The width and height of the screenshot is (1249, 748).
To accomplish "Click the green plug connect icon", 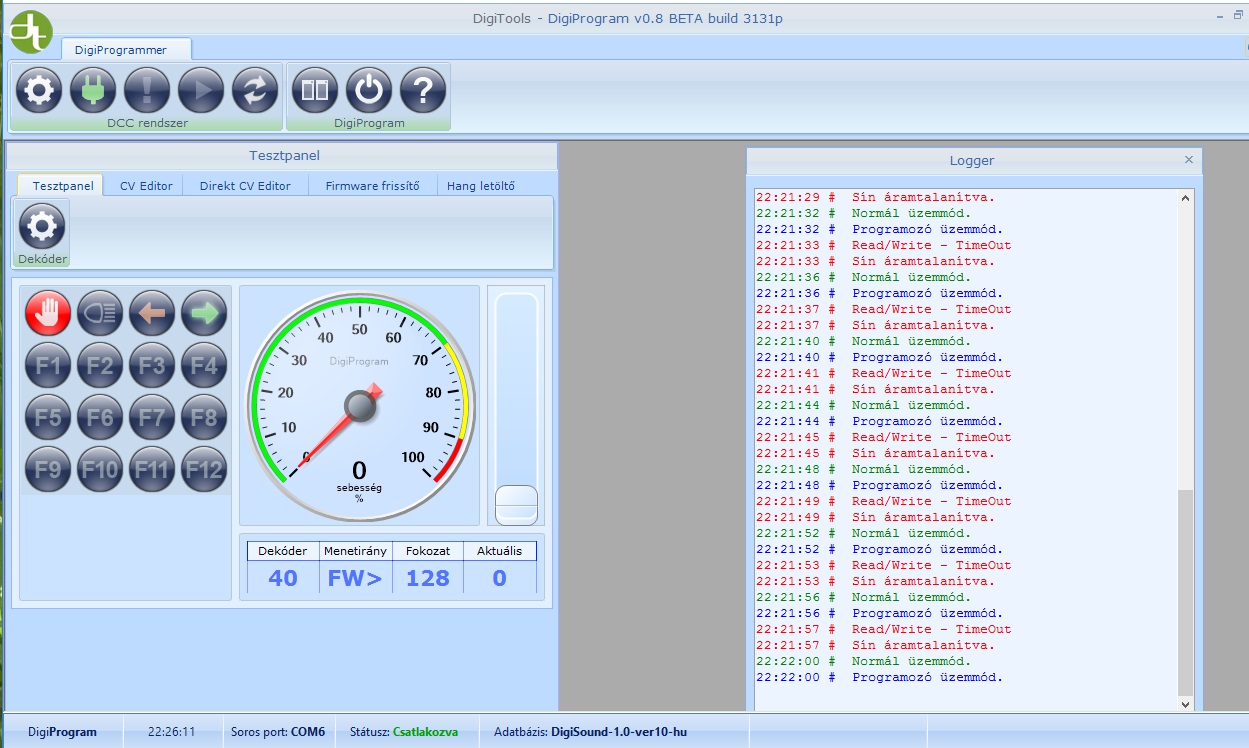I will click(x=93, y=91).
